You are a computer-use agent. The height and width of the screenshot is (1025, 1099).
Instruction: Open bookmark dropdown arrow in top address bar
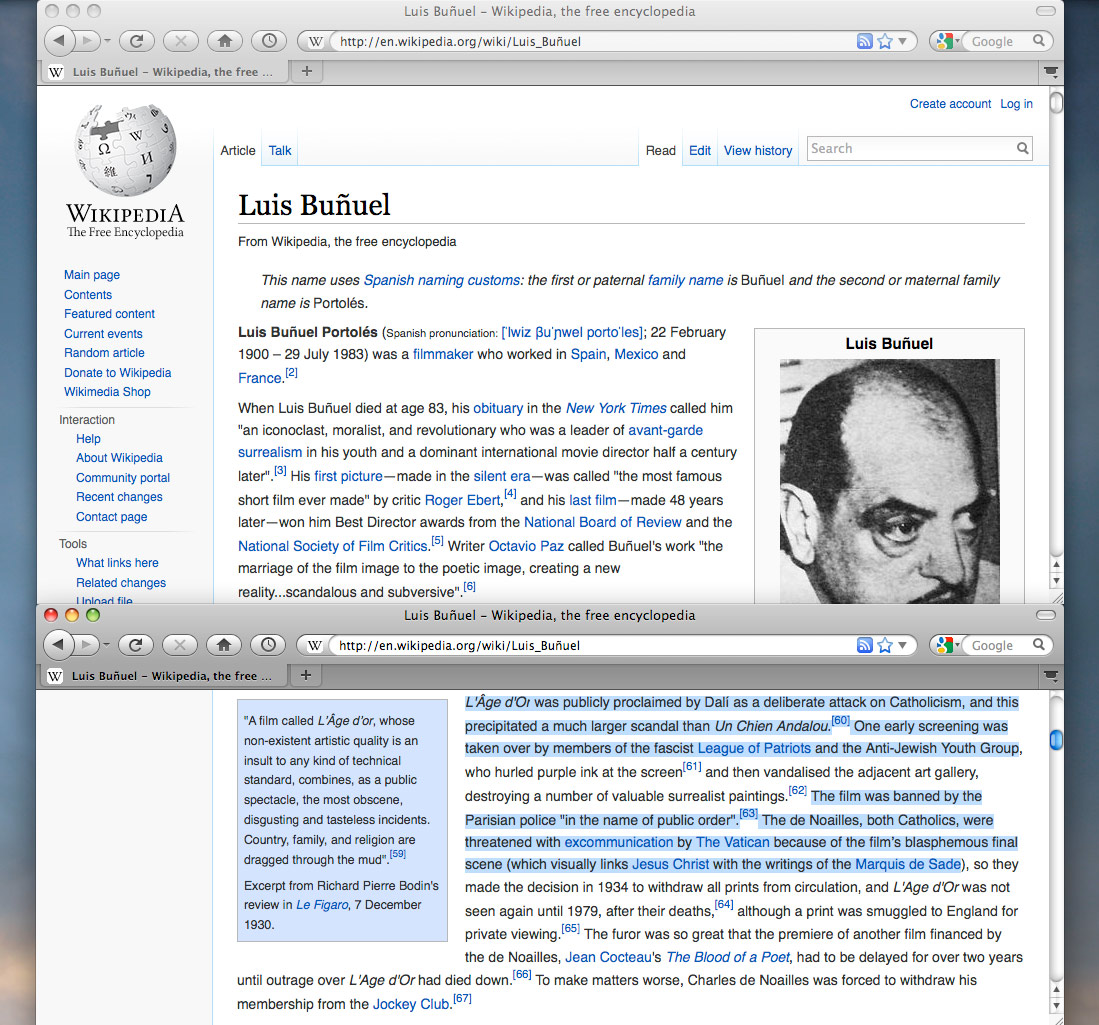tap(903, 41)
